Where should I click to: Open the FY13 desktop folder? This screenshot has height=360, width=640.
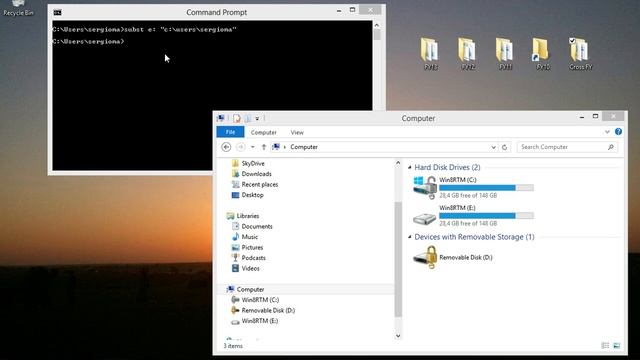(x=430, y=54)
